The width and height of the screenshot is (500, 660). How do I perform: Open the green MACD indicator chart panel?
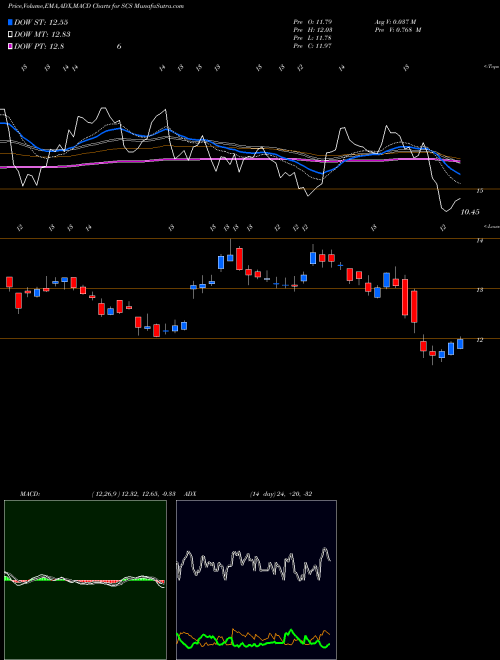pyautogui.click(x=85, y=580)
